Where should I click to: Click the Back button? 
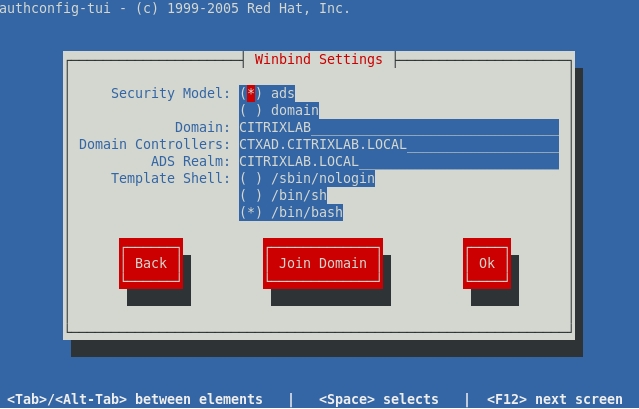(x=151, y=264)
